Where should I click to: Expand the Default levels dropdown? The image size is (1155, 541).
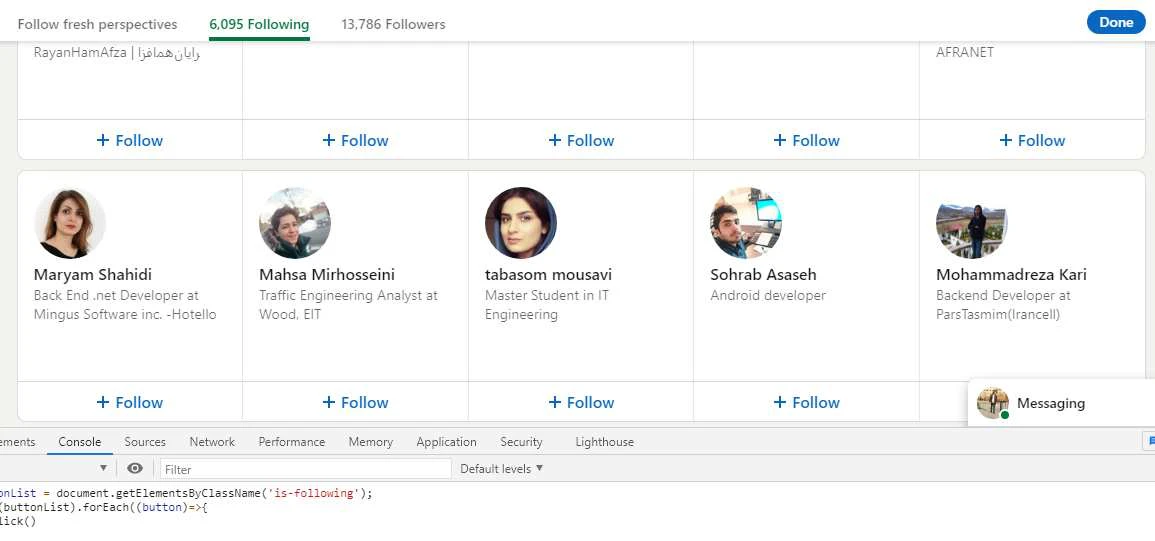point(501,468)
